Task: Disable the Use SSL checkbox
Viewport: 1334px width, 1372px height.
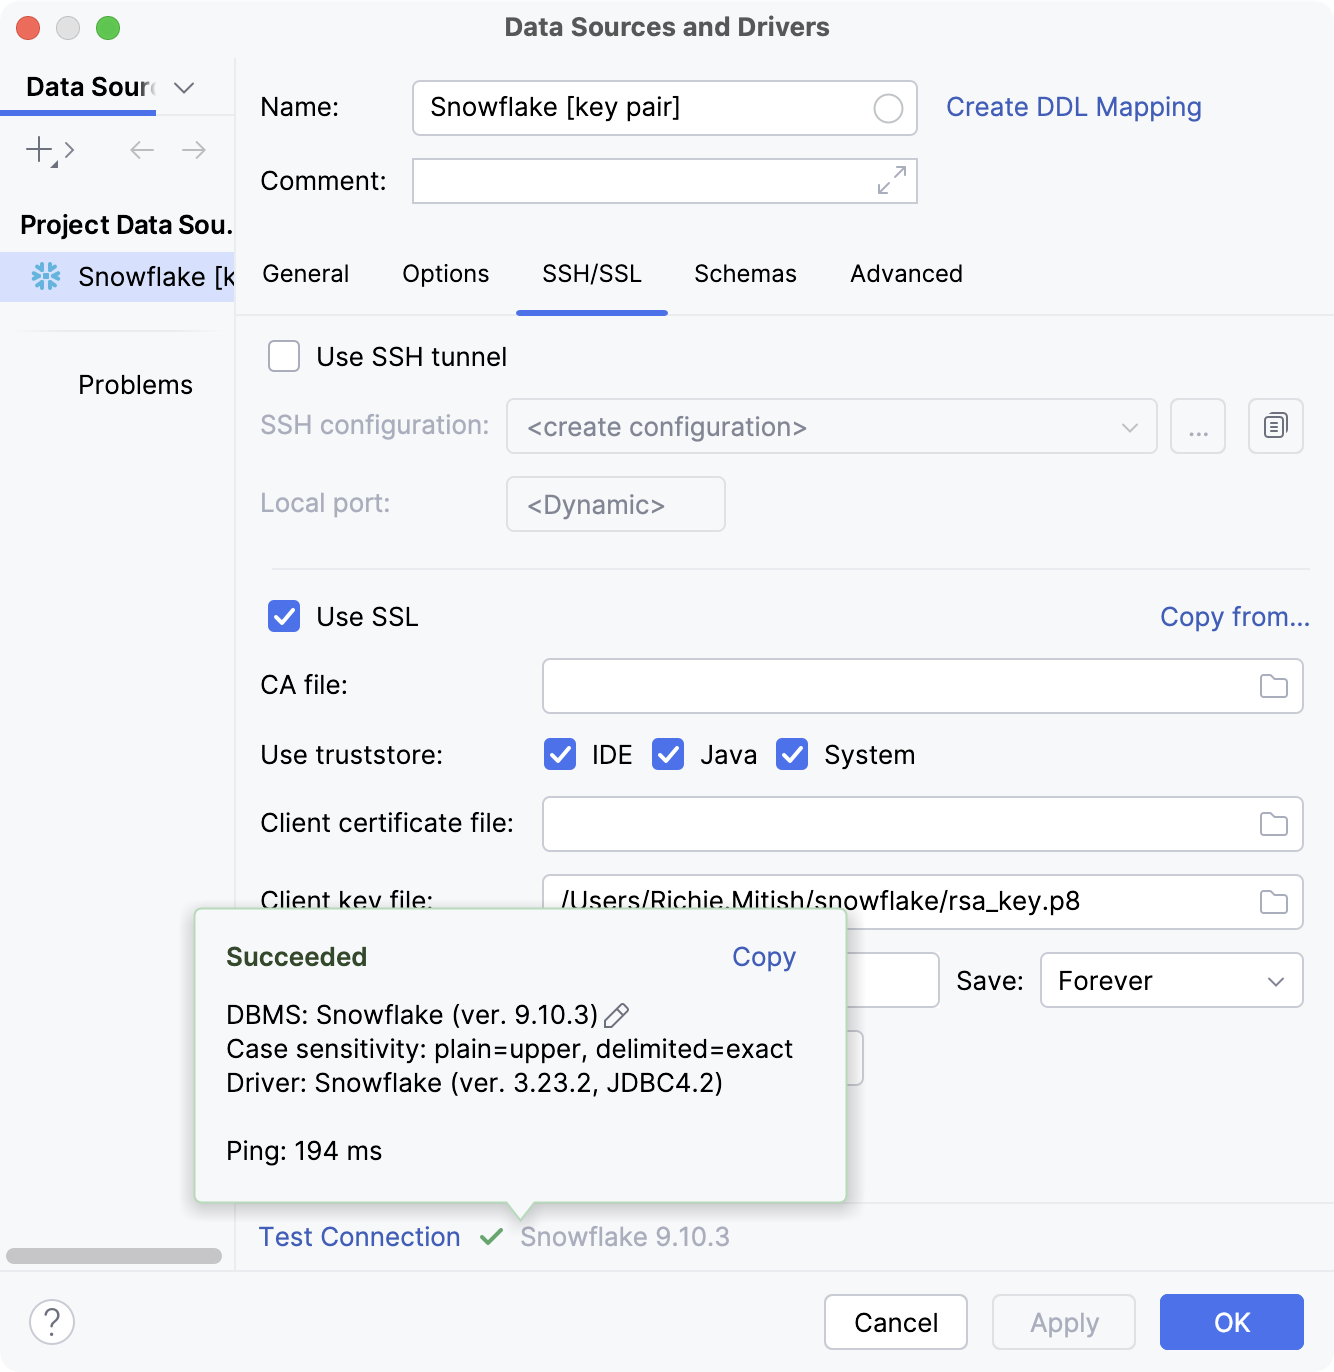Action: pos(284,617)
